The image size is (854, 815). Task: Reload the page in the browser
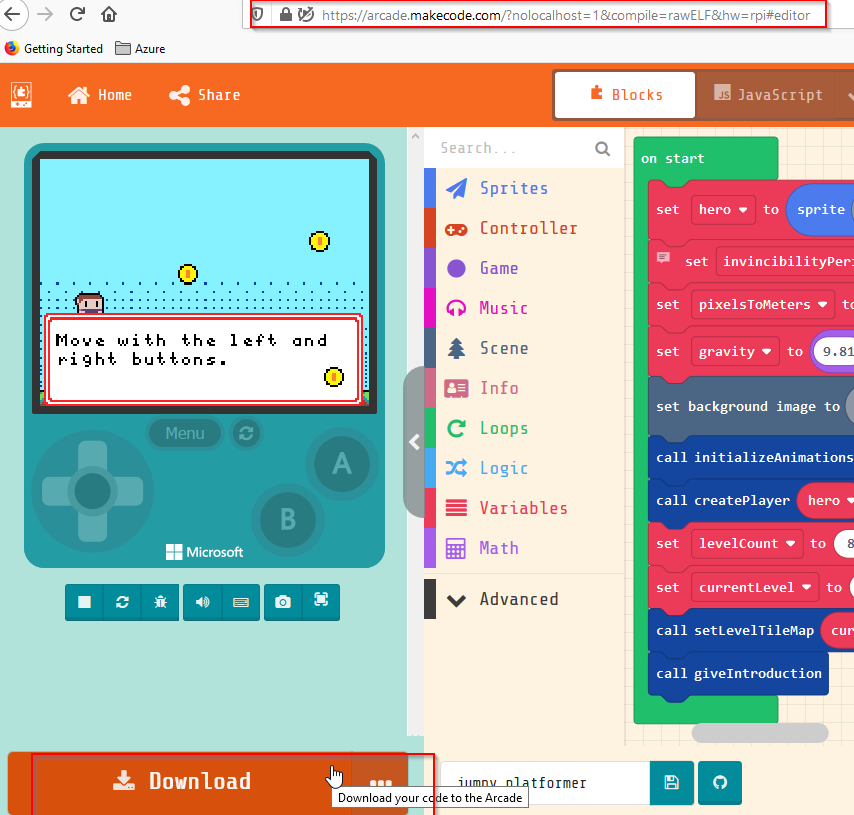77,14
